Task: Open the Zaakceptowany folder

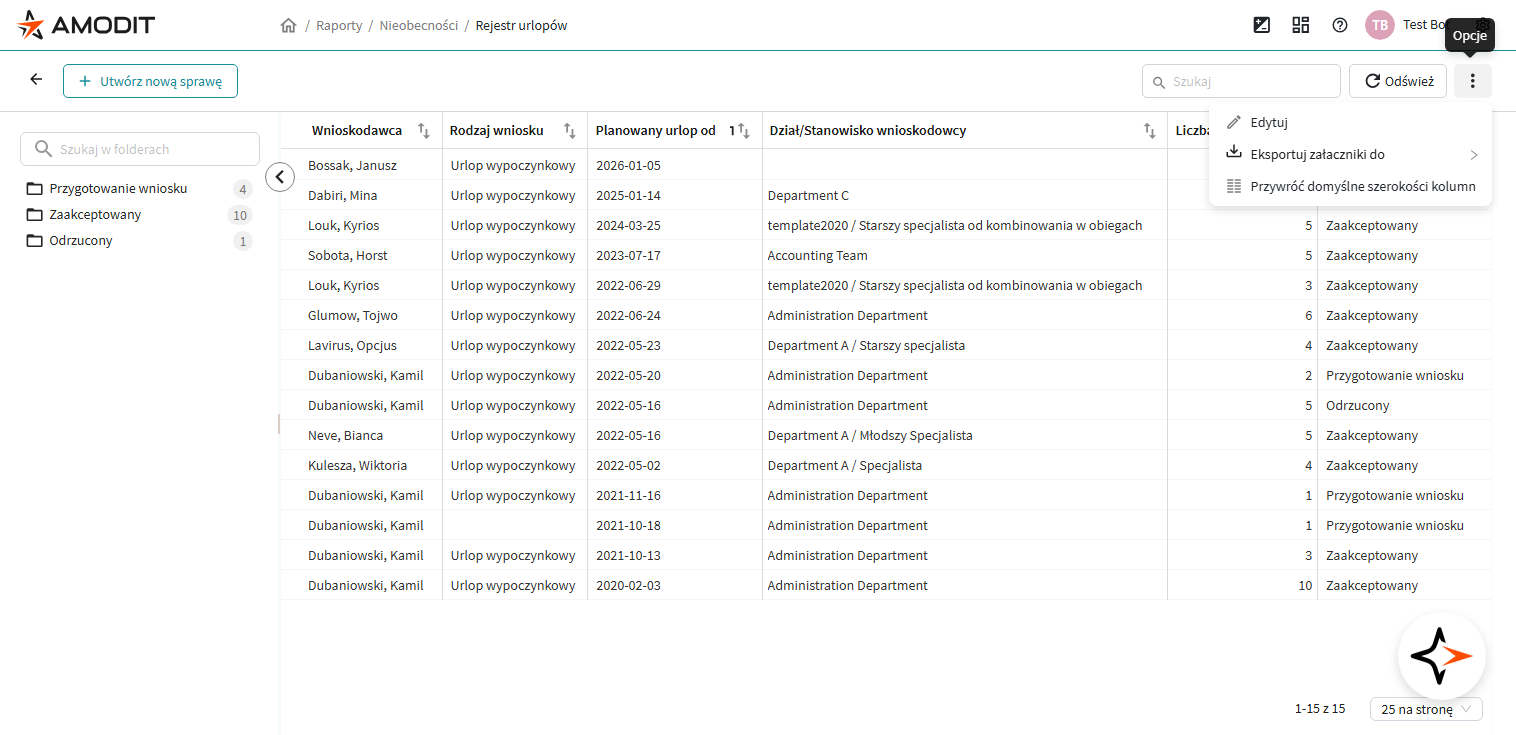Action: pos(95,215)
